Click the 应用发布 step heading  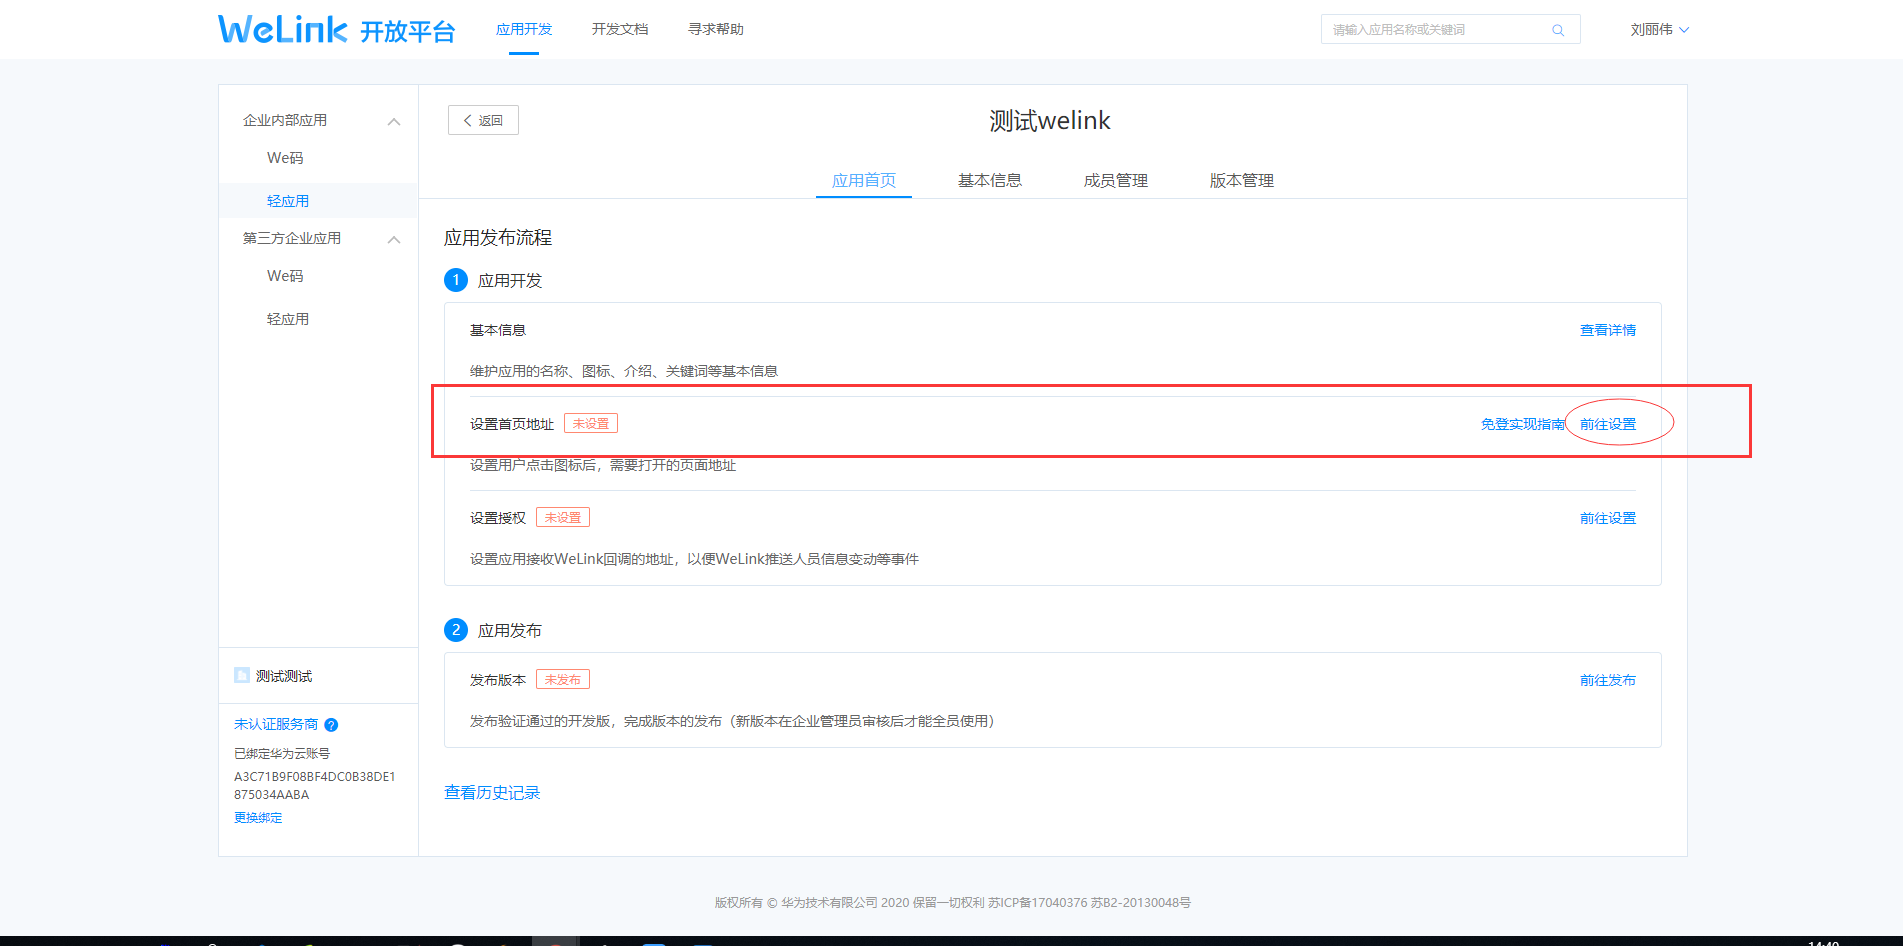click(510, 631)
